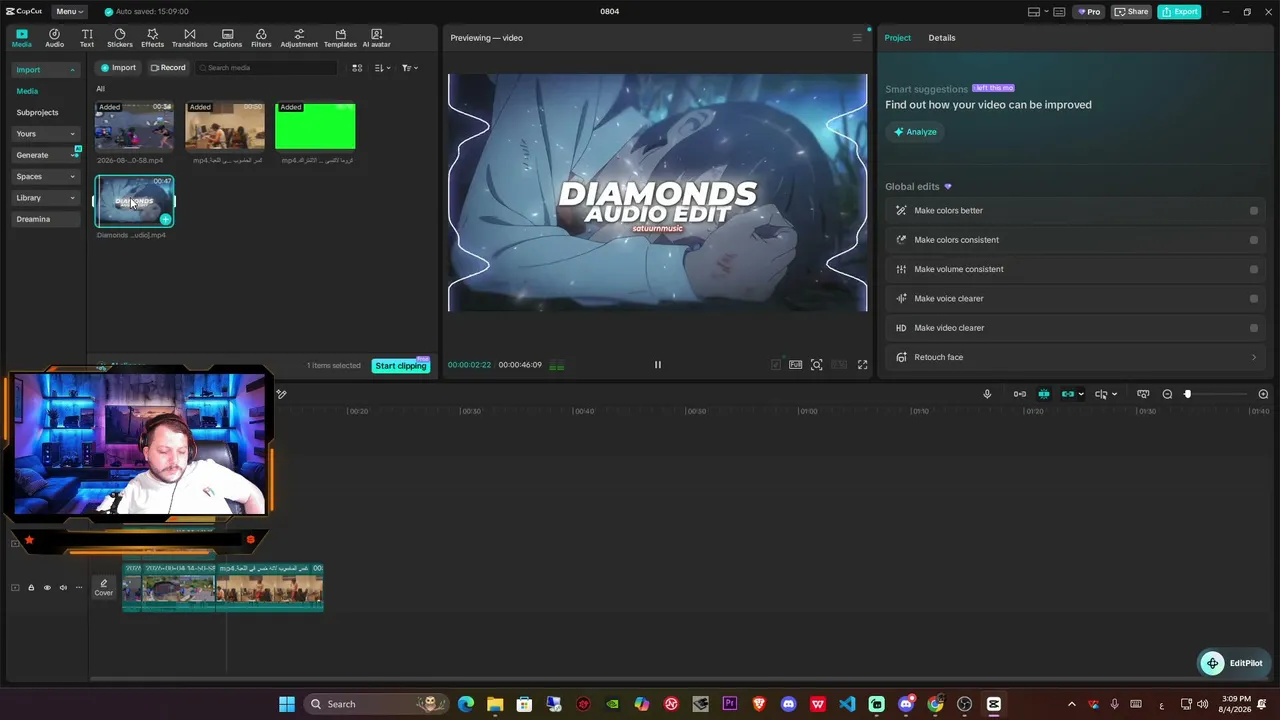This screenshot has width=1280, height=720.
Task: Lock the main video track
Action: (31, 588)
